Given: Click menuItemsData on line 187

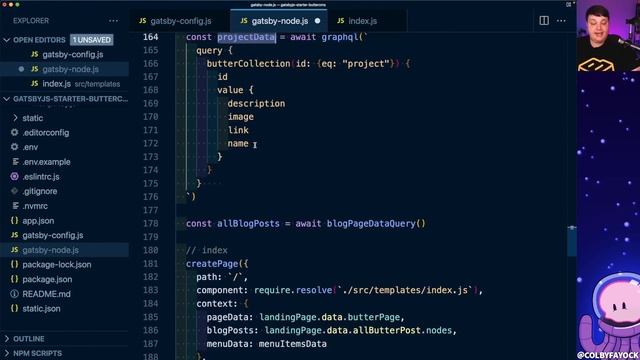Looking at the screenshot, I should [293, 344].
